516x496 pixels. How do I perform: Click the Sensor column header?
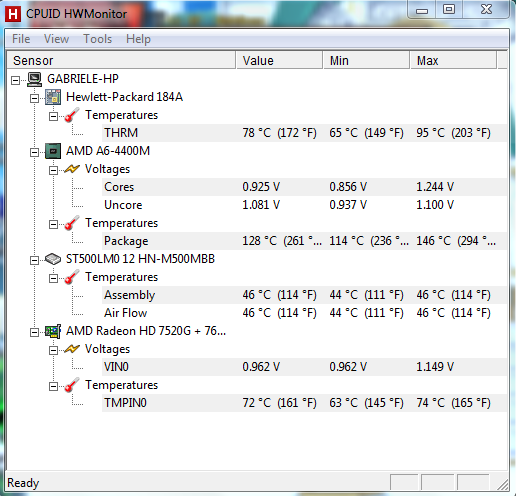[121, 60]
